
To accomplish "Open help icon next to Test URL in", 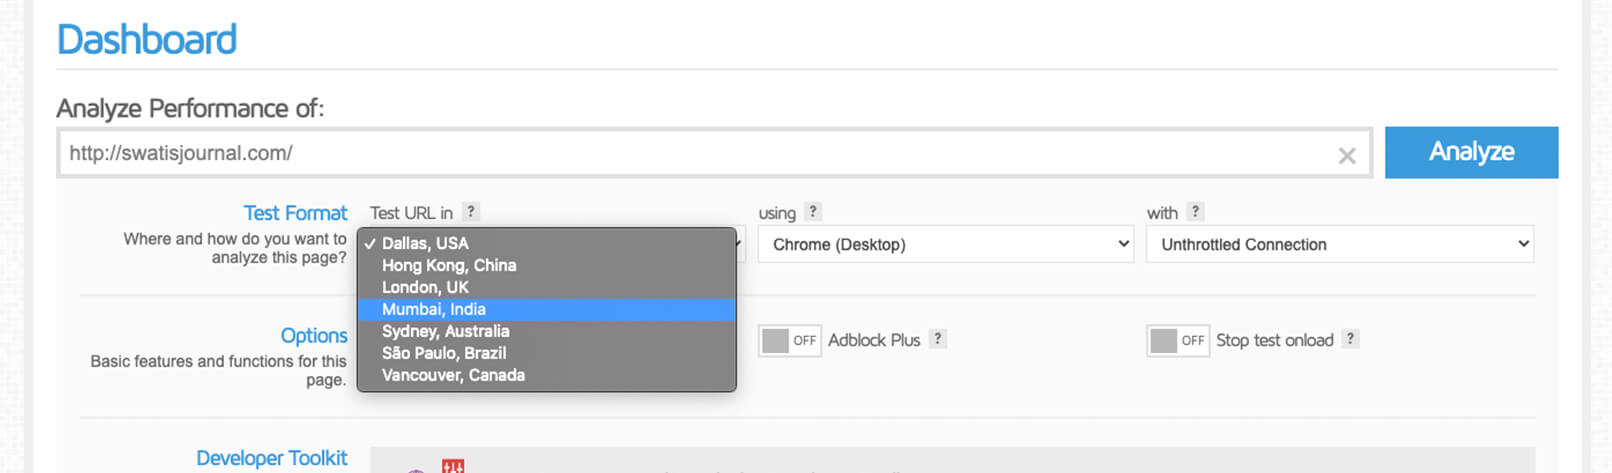I will 471,212.
